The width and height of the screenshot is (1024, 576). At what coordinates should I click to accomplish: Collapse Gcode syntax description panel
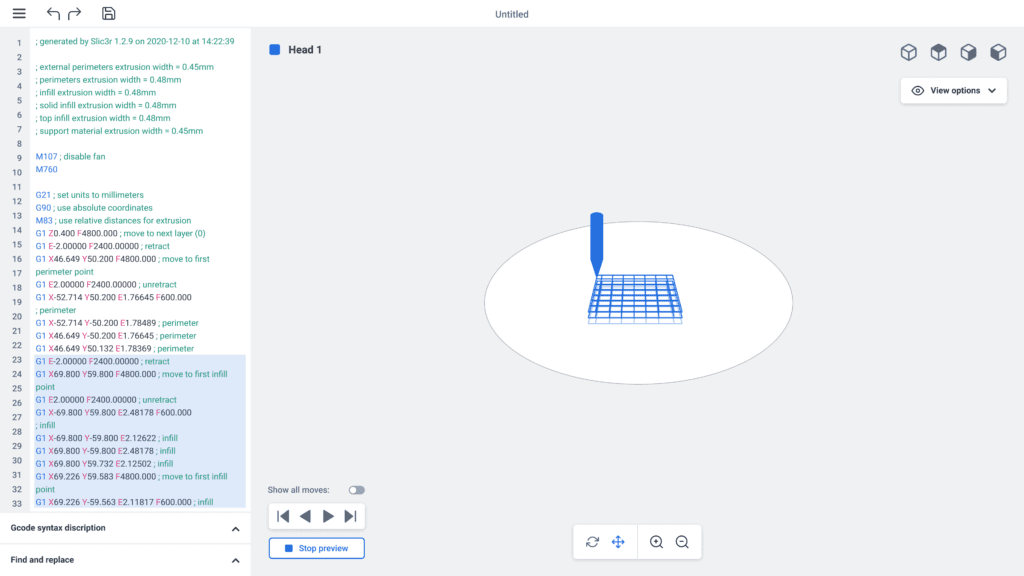[235, 529]
